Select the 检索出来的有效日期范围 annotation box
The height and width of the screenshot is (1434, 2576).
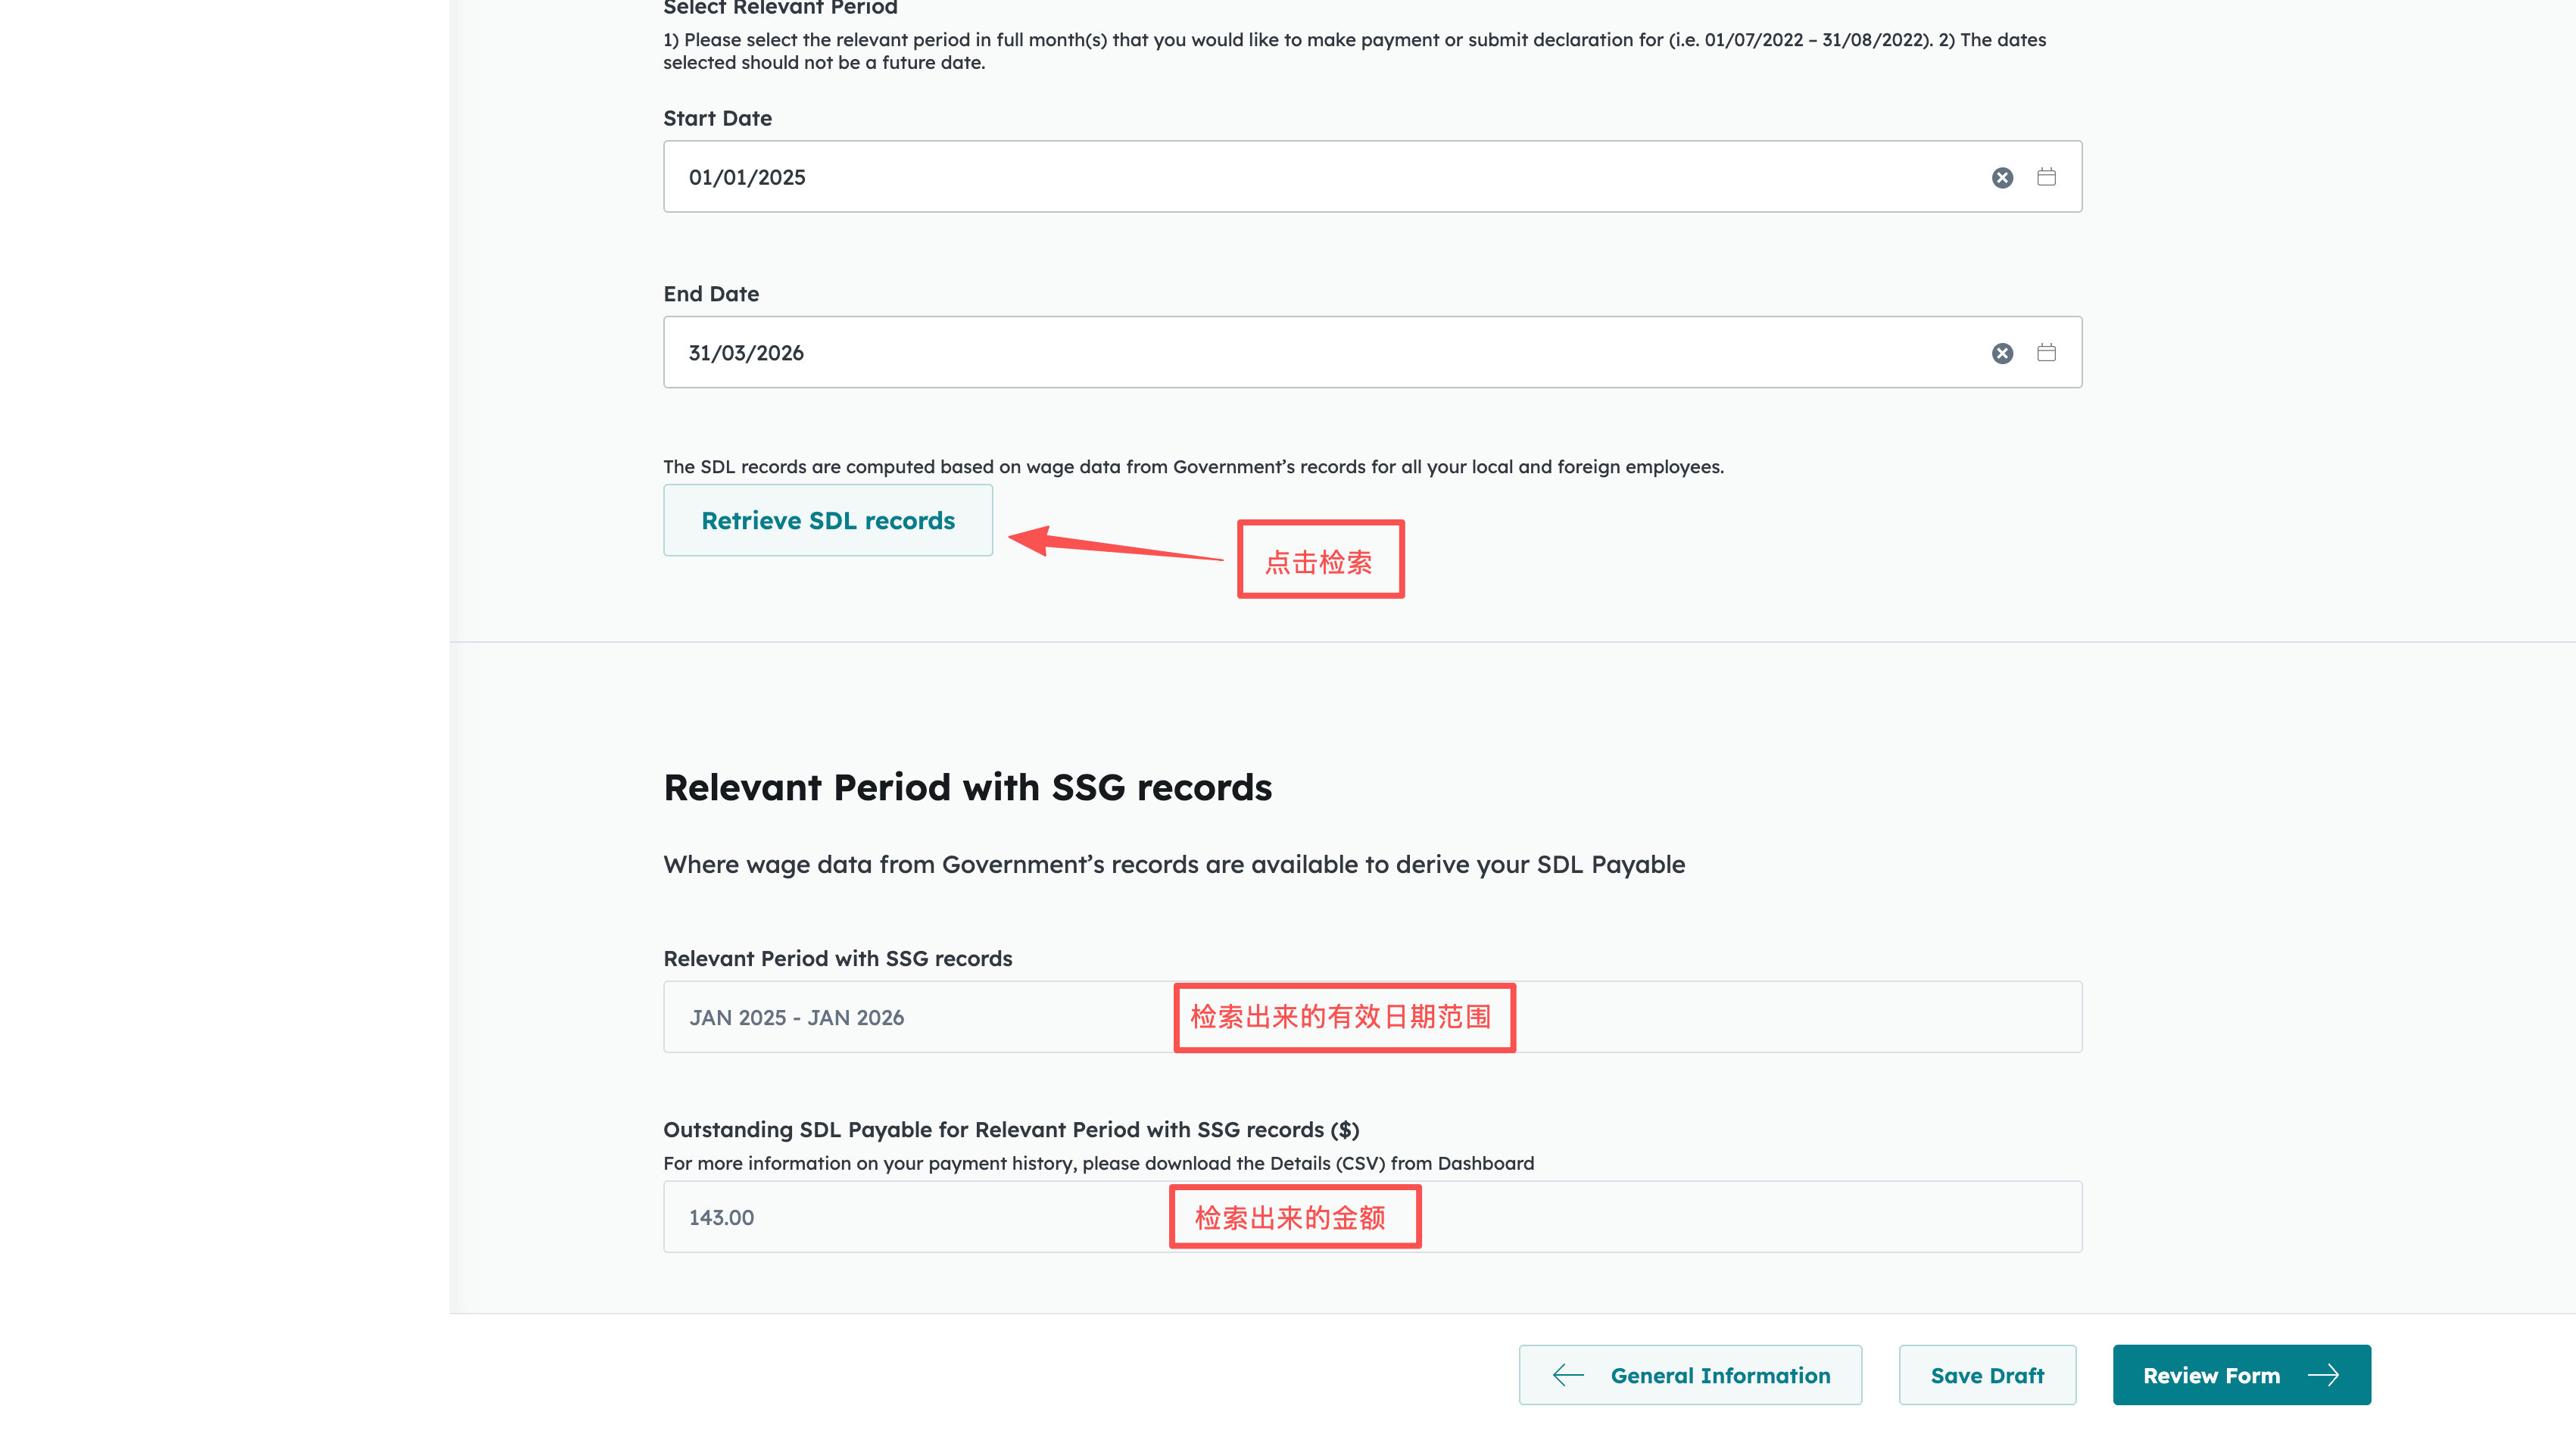pyautogui.click(x=1344, y=1017)
